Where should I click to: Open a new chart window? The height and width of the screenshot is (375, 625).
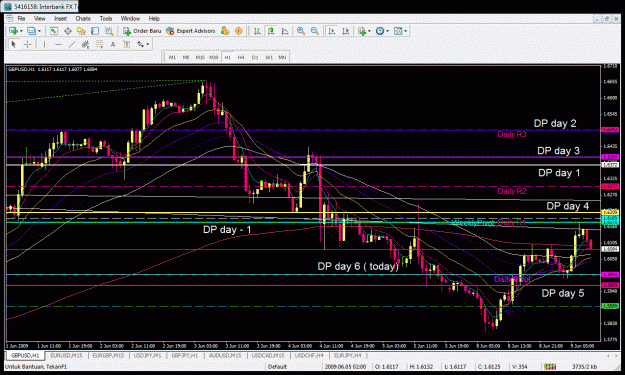pos(13,31)
